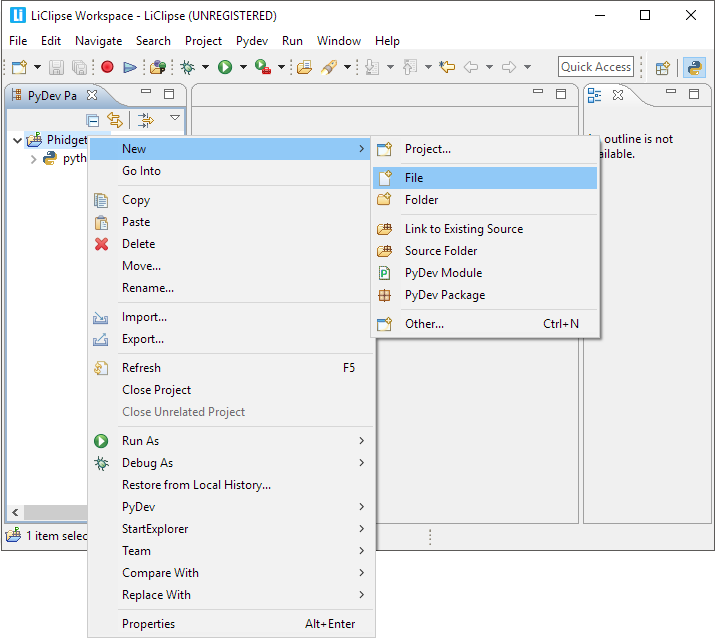Image resolution: width=715 pixels, height=638 pixels.
Task: Click the New wizard toolbar icon
Action: click(x=19, y=67)
